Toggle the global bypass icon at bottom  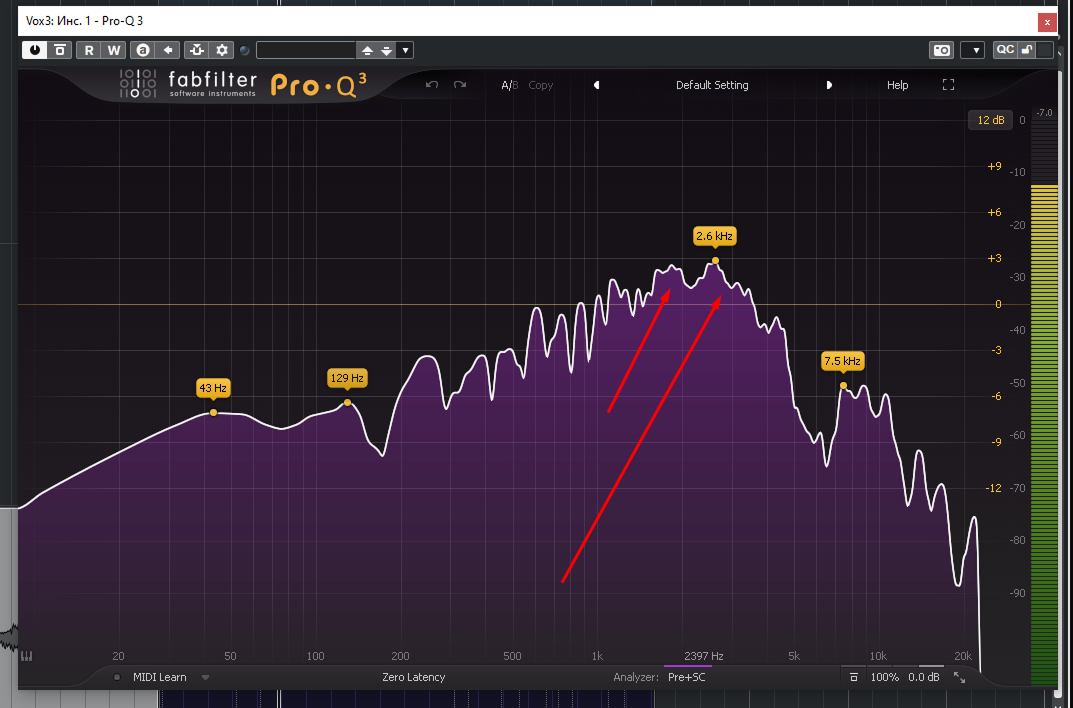tap(853, 677)
